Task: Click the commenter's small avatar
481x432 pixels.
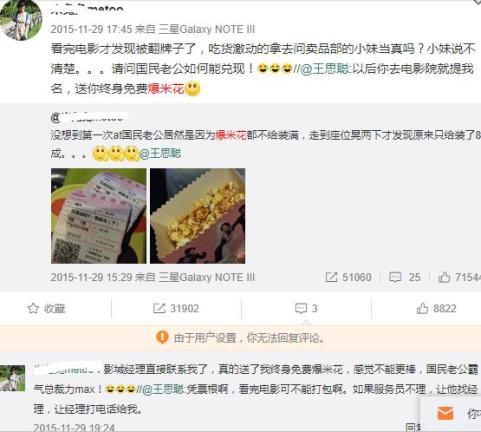Action: (x=13, y=378)
